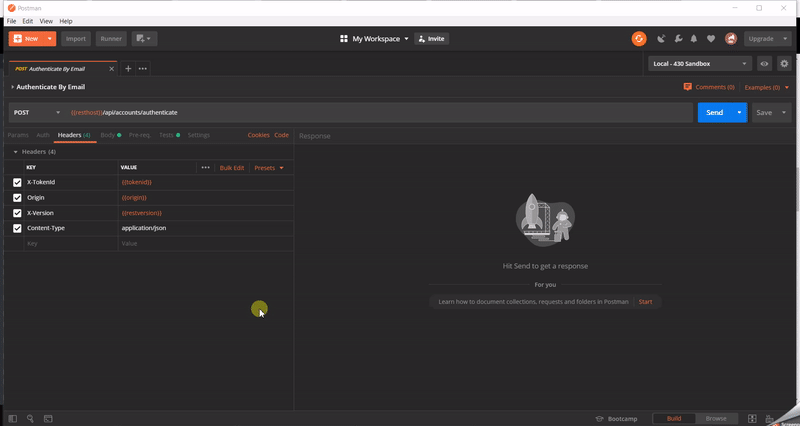Screen dimensions: 800x426
Task: Open manage environments gear icon
Action: point(784,64)
